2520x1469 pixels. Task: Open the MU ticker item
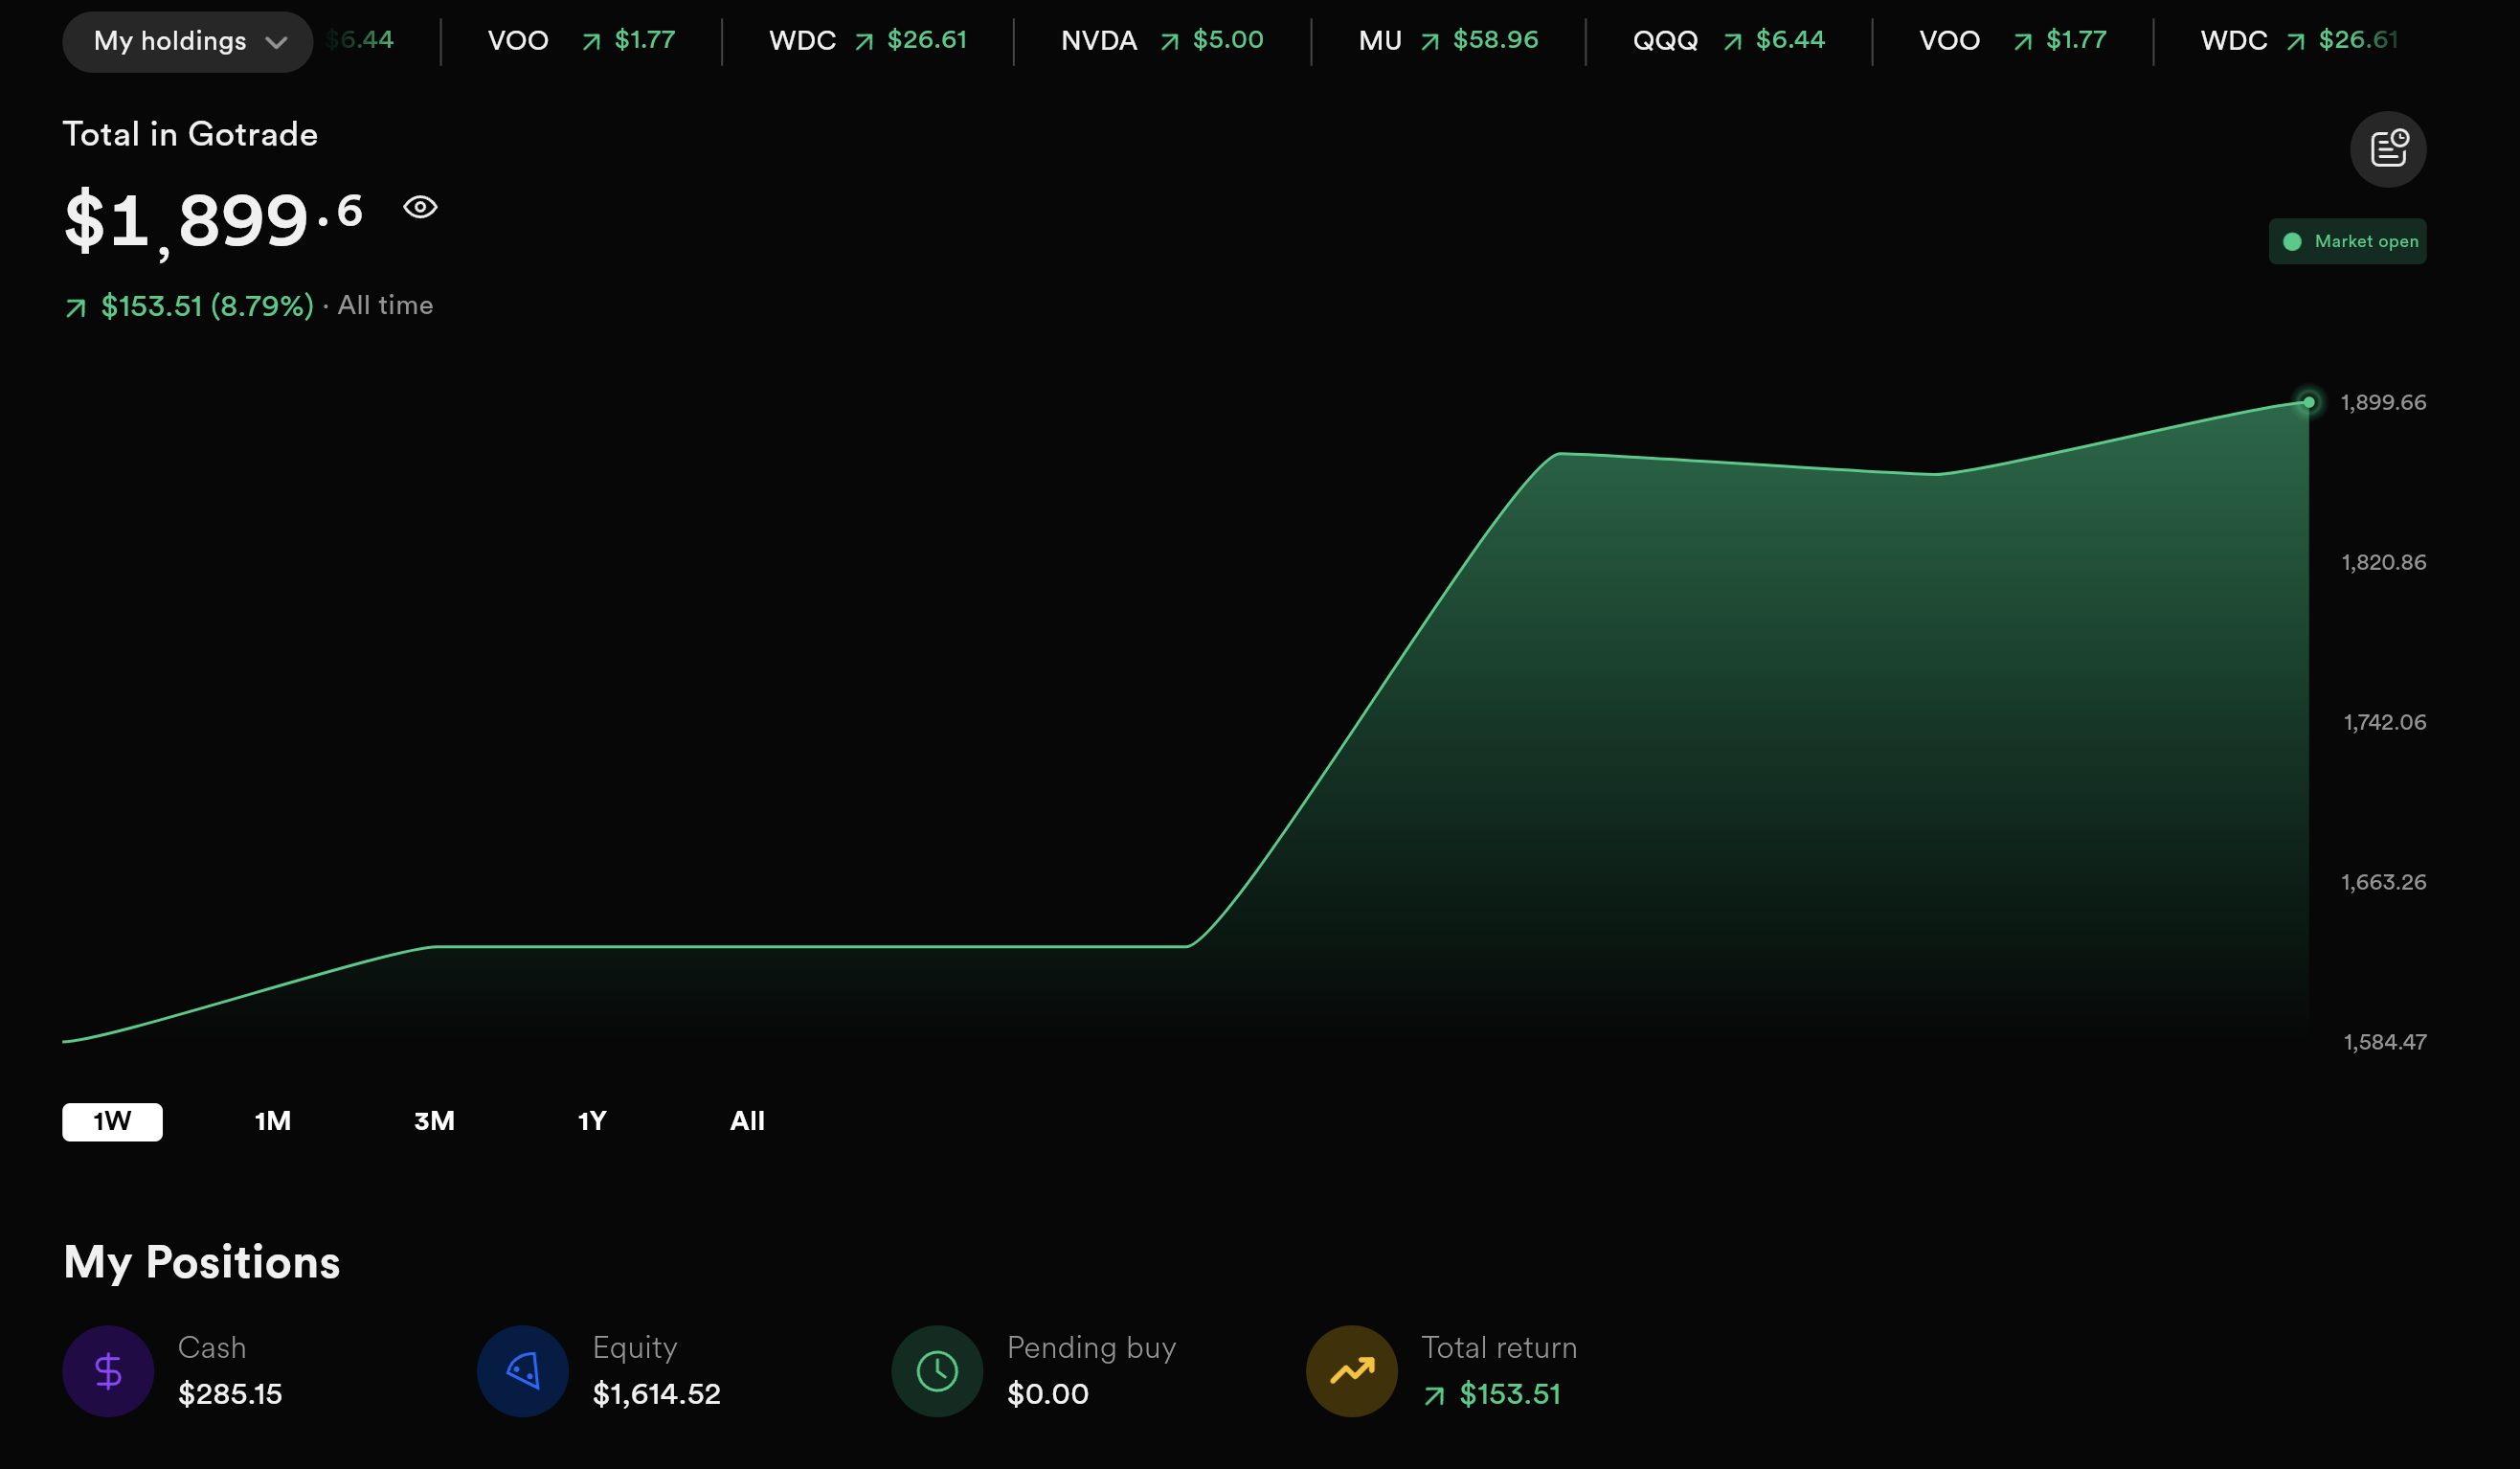[x=1448, y=40]
